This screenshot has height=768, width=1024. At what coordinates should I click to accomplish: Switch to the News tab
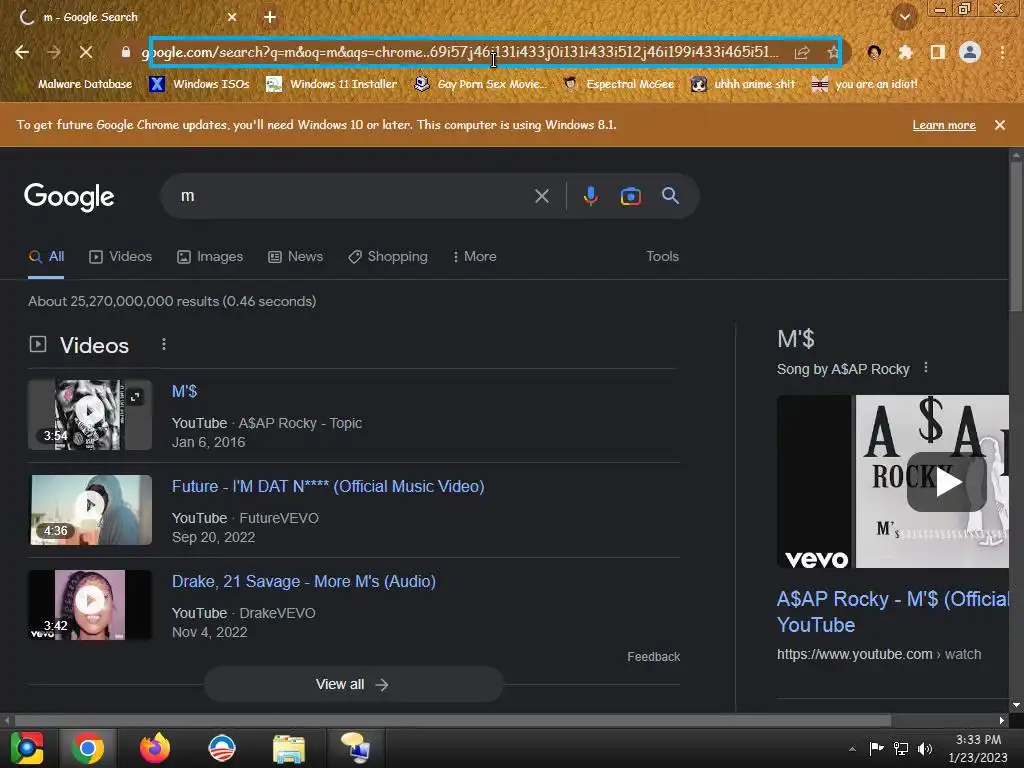pos(295,257)
